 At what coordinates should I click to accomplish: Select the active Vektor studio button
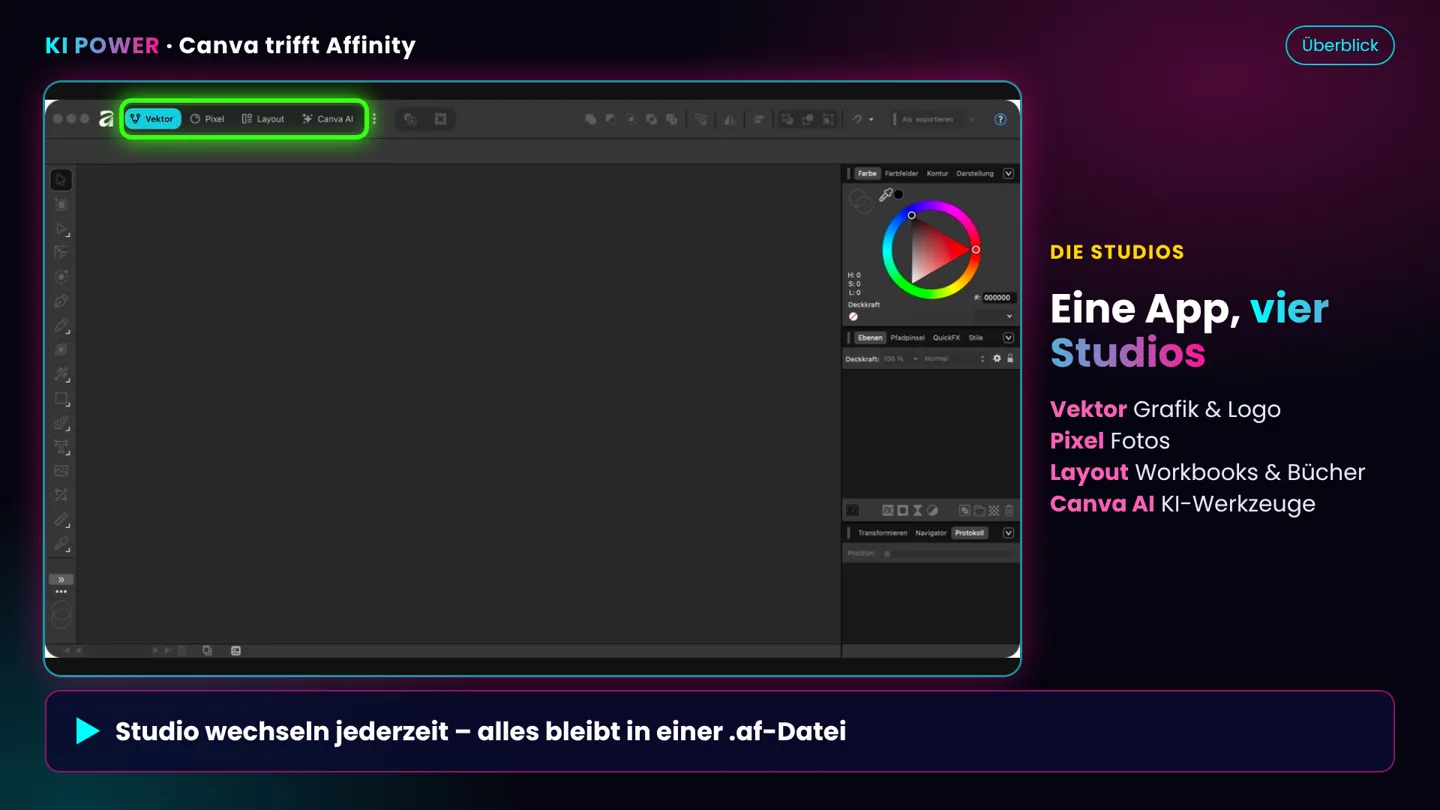click(x=153, y=119)
